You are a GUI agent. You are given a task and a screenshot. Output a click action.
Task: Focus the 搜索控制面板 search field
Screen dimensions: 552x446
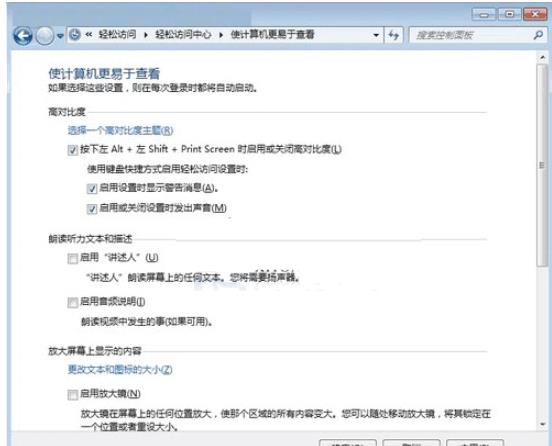click(472, 35)
